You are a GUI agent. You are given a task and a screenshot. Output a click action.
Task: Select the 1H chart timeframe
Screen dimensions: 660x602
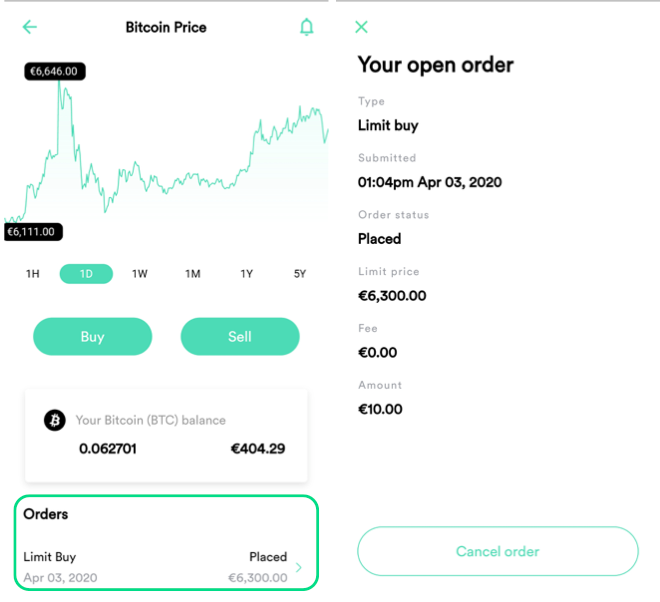33,274
